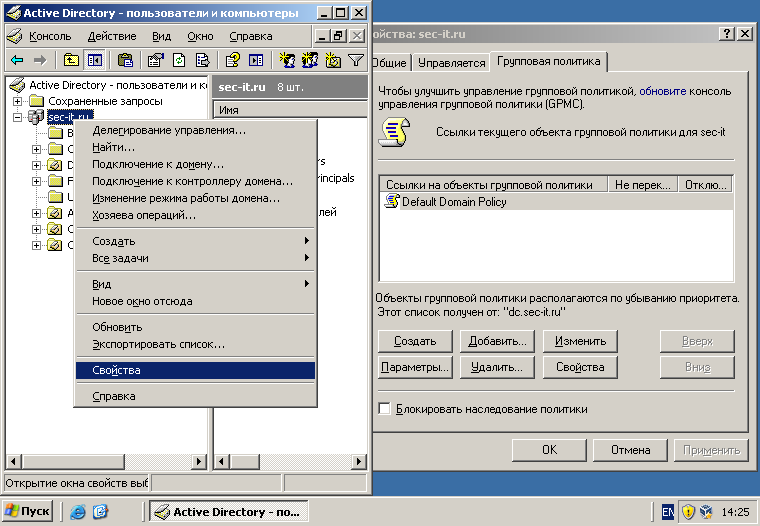Switch to the Управляется tab
The image size is (760, 526).
[x=451, y=63]
